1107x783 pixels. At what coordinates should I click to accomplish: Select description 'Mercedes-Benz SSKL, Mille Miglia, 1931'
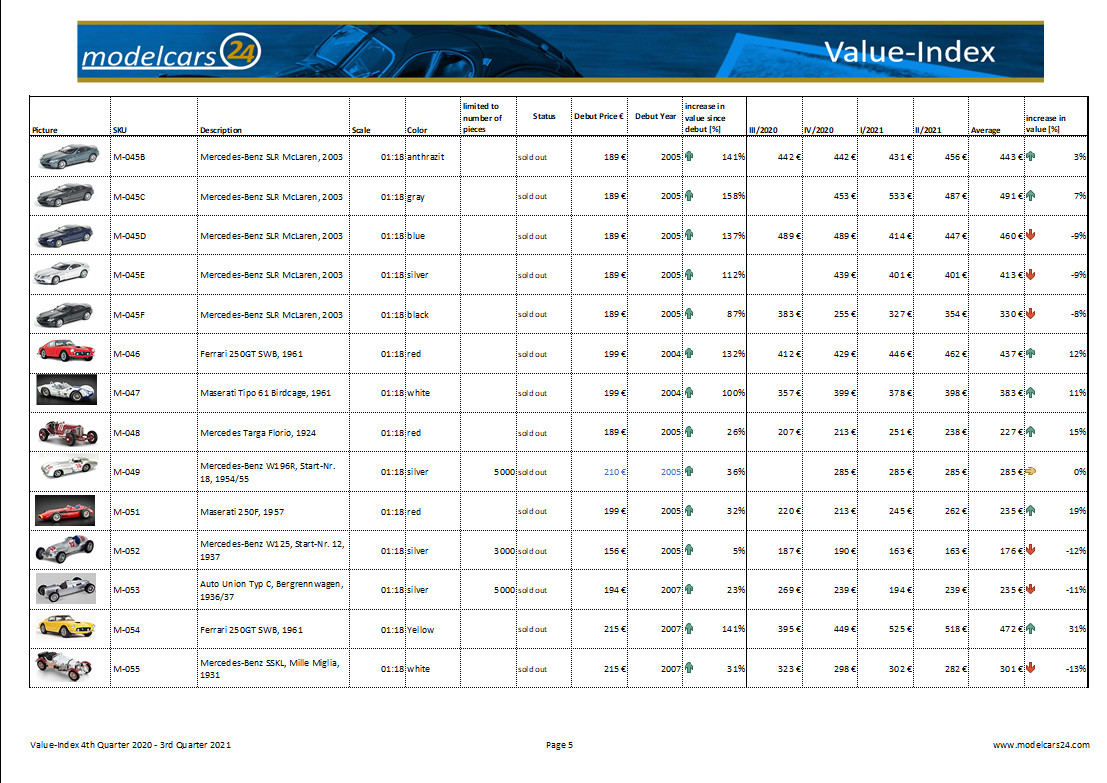[270, 669]
